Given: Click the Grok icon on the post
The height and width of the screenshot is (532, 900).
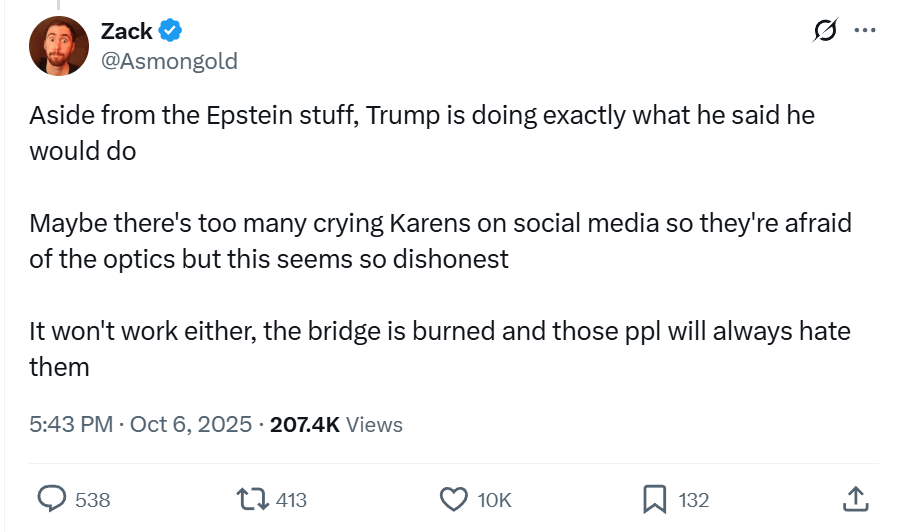Looking at the screenshot, I should tap(826, 32).
